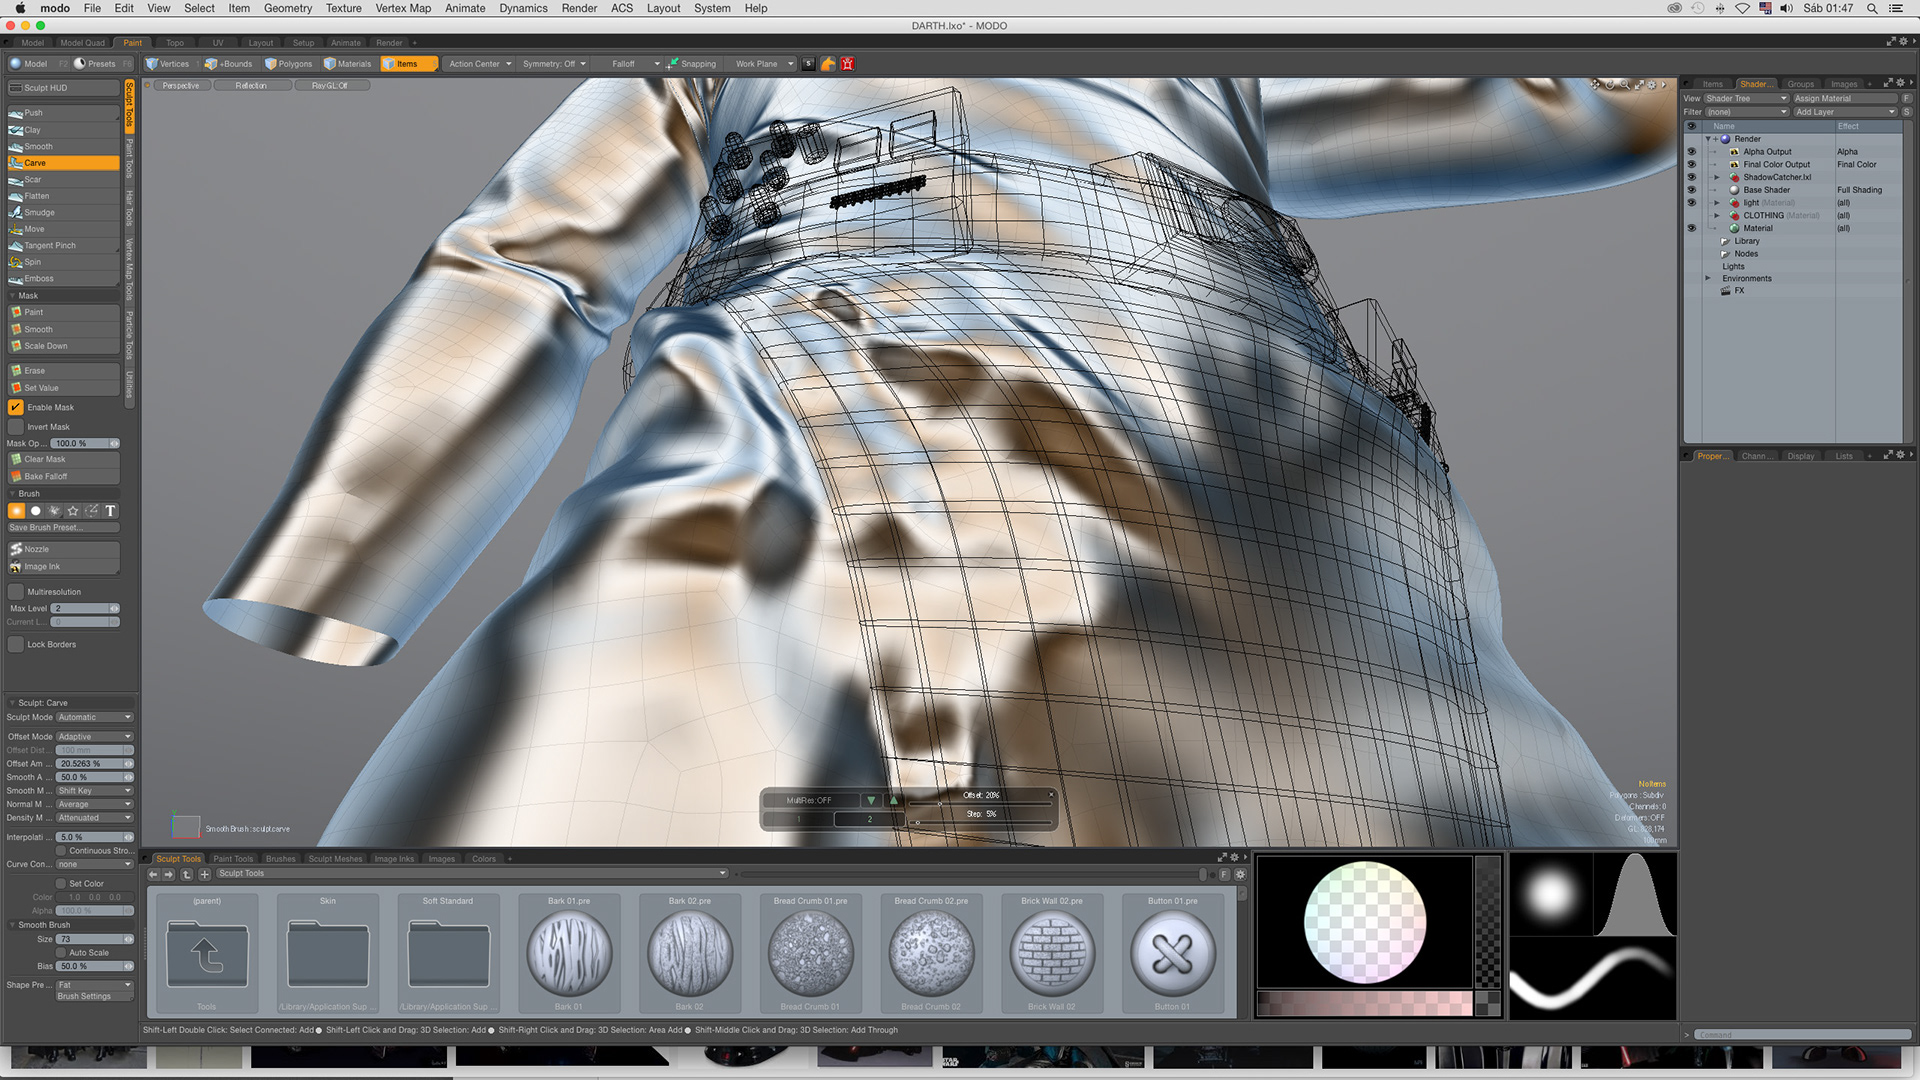Select the Image Ink tool
Screen dimensions: 1920x1080
tap(64, 566)
